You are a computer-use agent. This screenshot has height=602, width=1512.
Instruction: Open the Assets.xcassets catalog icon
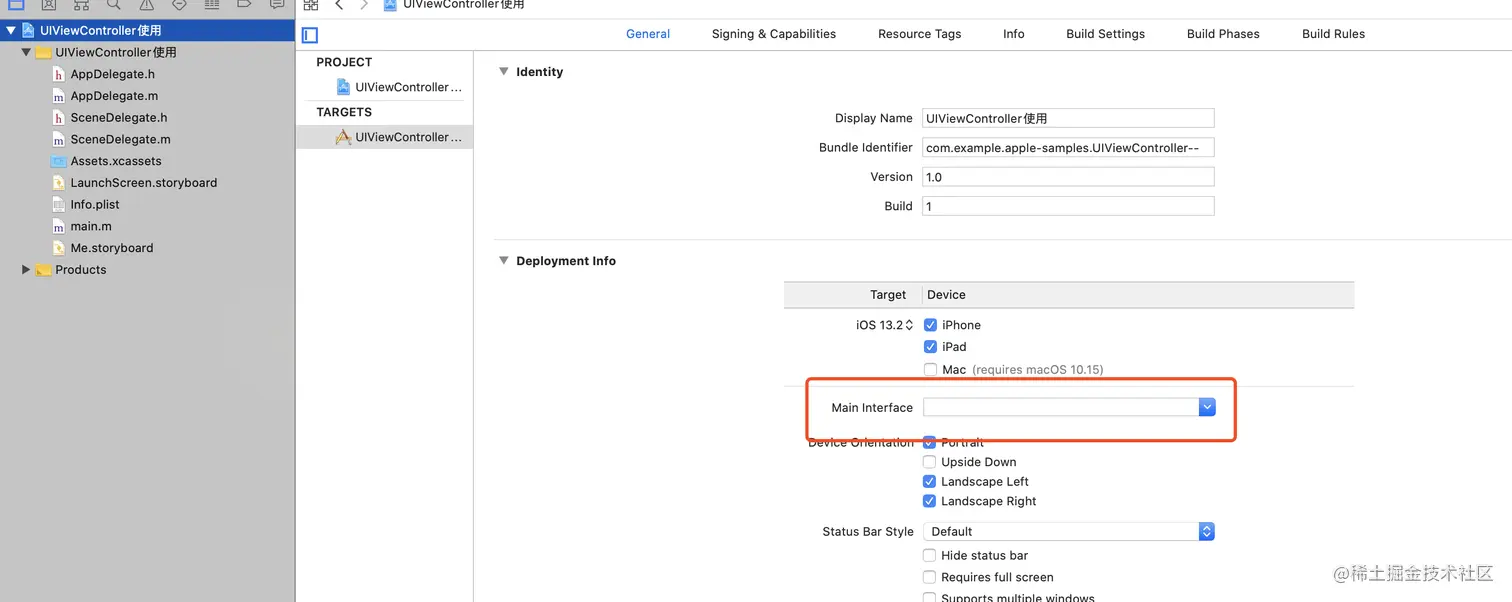tap(59, 161)
